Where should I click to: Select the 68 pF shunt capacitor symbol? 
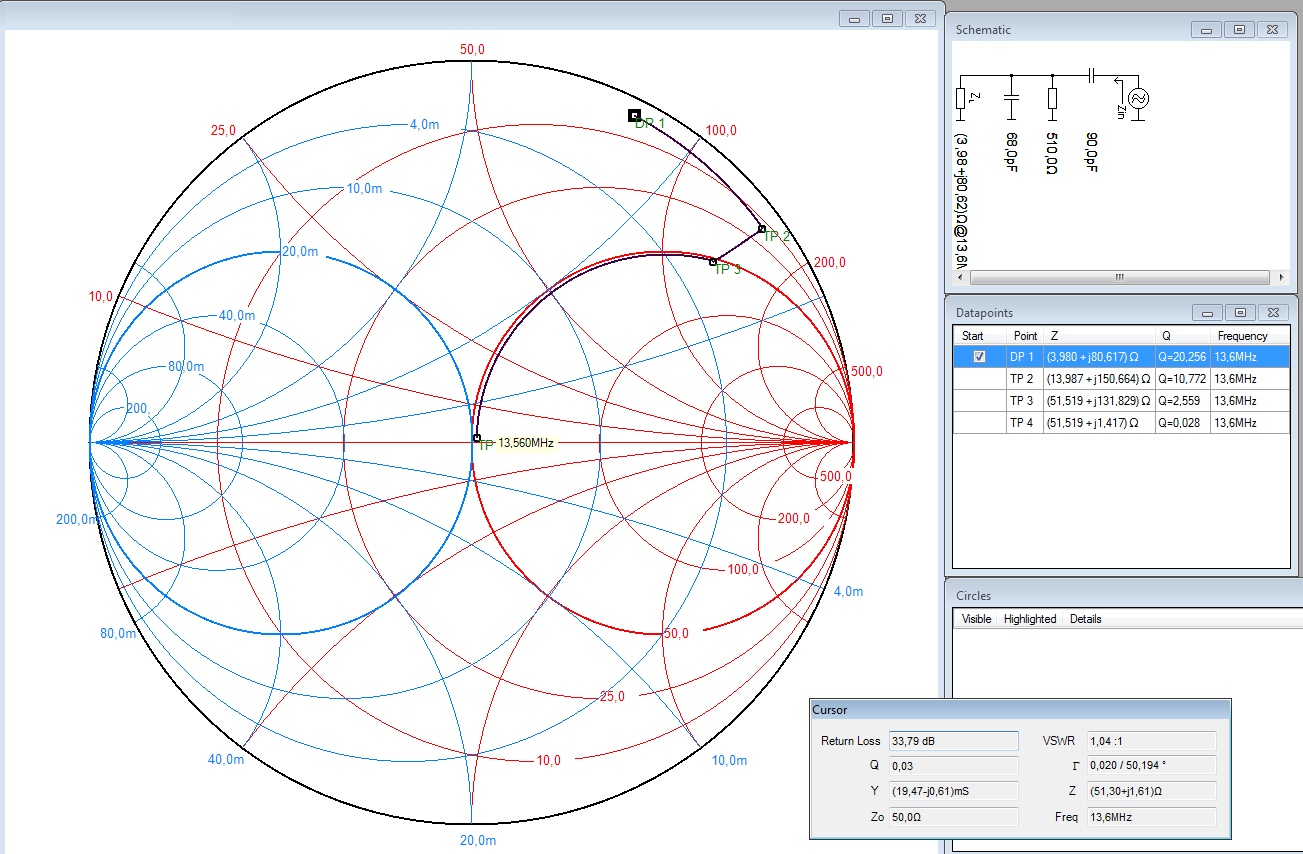[x=1011, y=97]
